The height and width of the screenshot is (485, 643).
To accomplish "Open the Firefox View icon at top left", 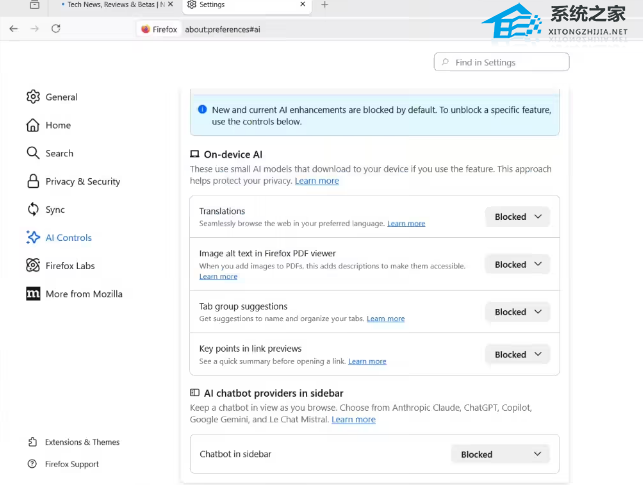I will 35,5.
